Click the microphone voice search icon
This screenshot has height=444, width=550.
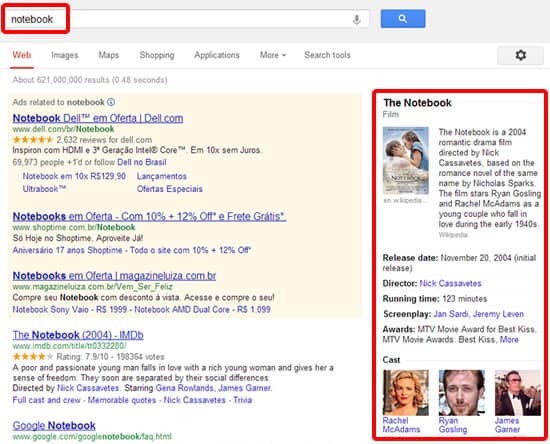coord(356,20)
